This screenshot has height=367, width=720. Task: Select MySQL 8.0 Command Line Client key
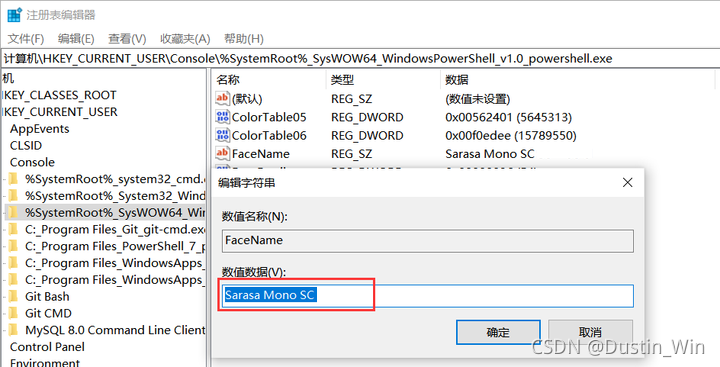(115, 330)
